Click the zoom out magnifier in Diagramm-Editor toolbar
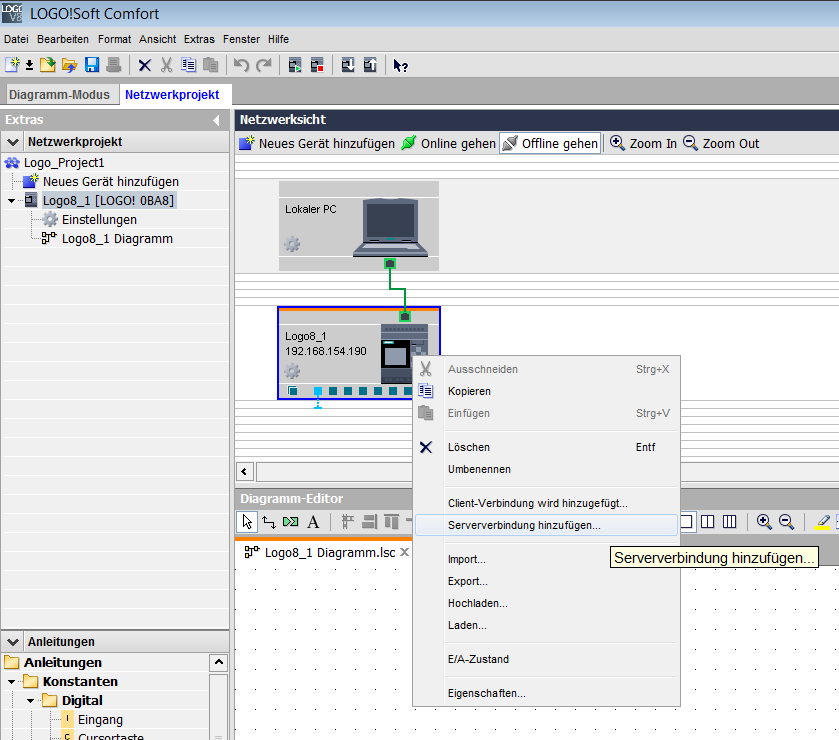Screen dimensions: 839x740 [x=786, y=522]
